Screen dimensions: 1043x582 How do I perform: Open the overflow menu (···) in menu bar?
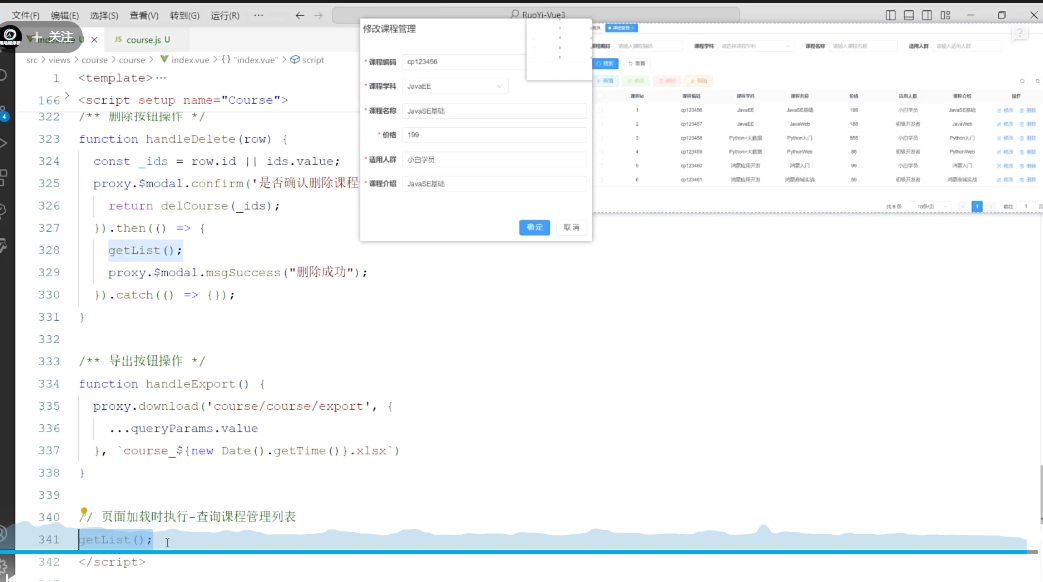pyautogui.click(x=259, y=15)
